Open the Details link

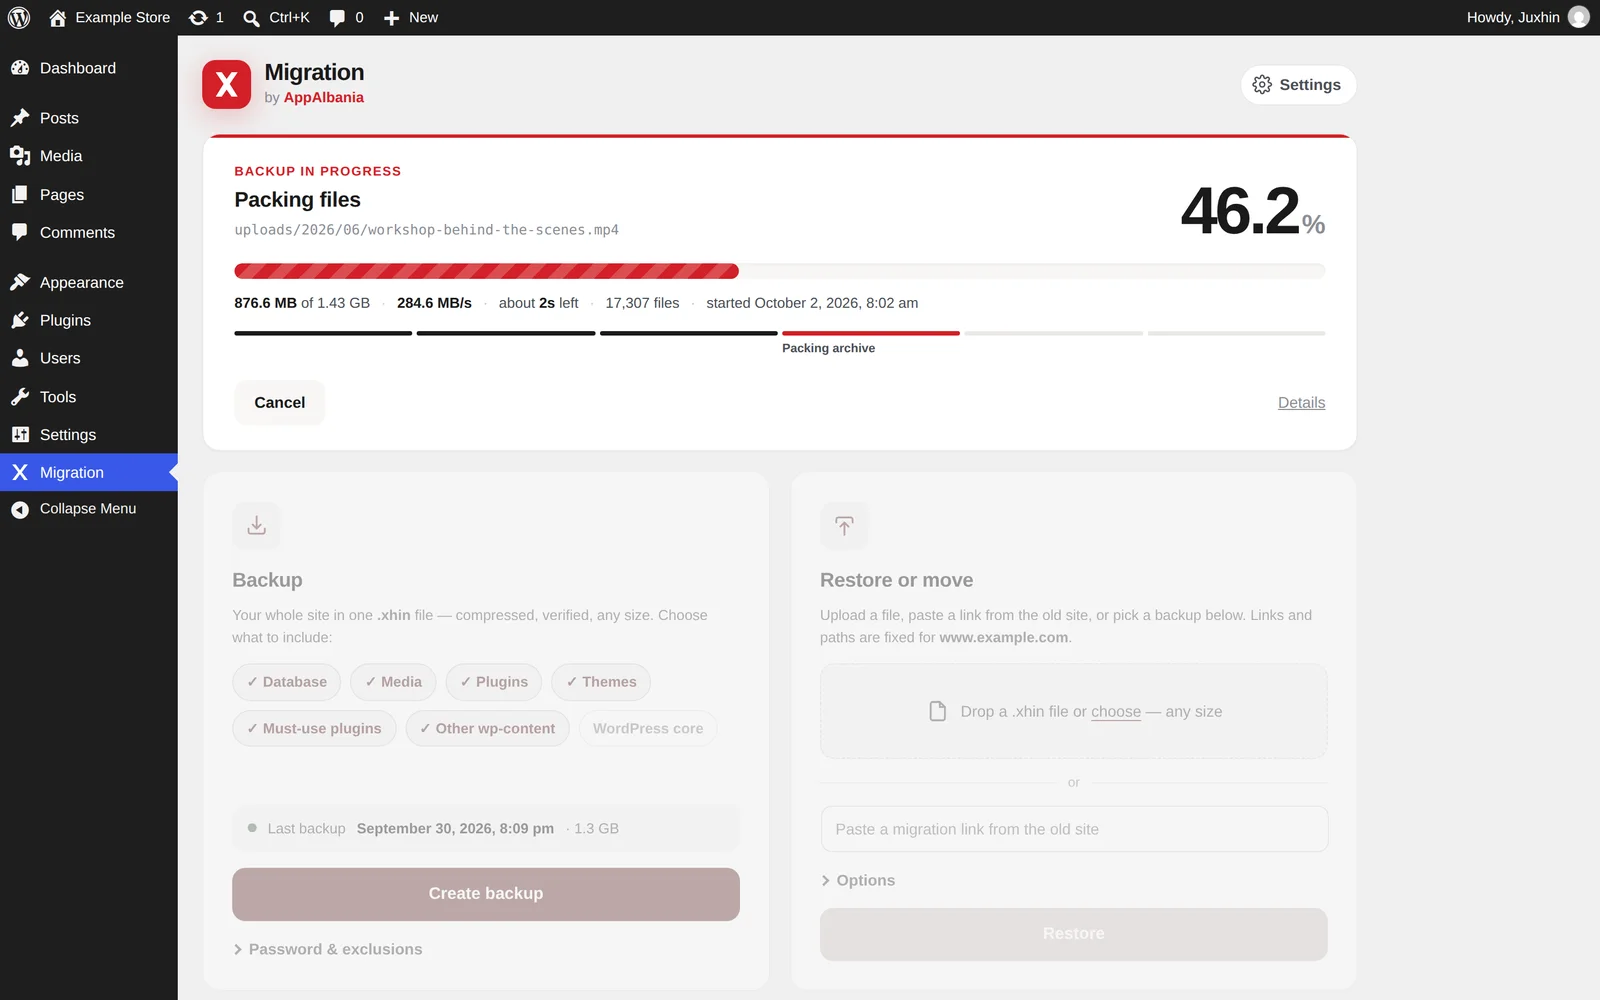coord(1301,402)
